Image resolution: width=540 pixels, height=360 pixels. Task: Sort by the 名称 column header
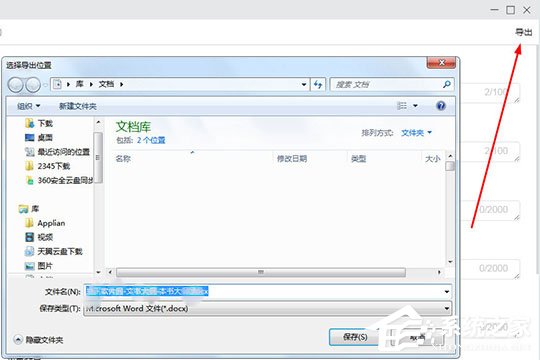pos(123,159)
